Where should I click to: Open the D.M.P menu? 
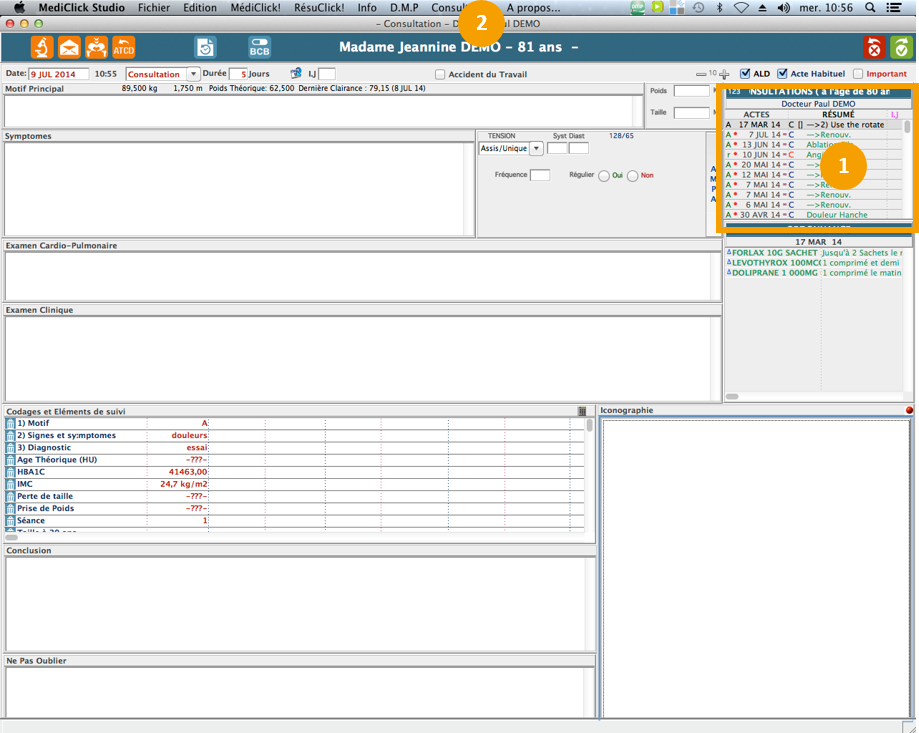tap(406, 7)
